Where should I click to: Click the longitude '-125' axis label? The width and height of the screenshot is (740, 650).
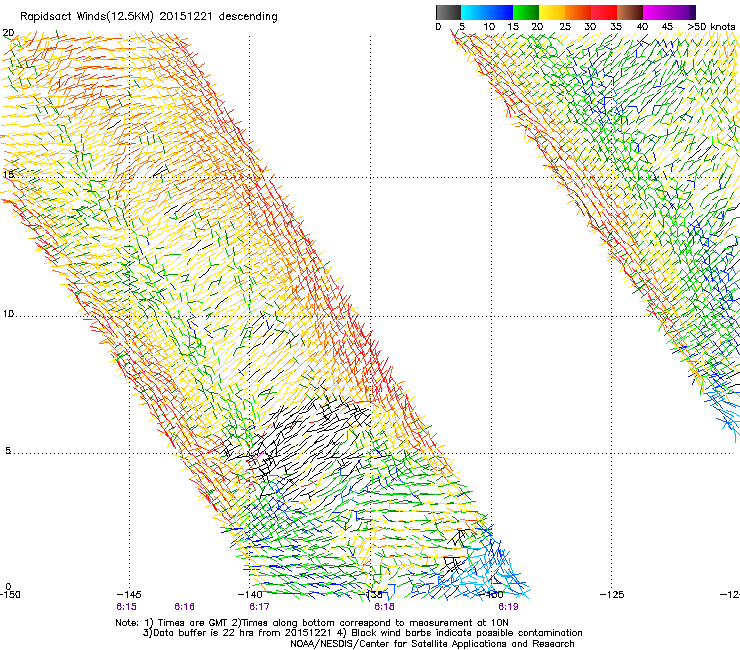click(x=612, y=594)
